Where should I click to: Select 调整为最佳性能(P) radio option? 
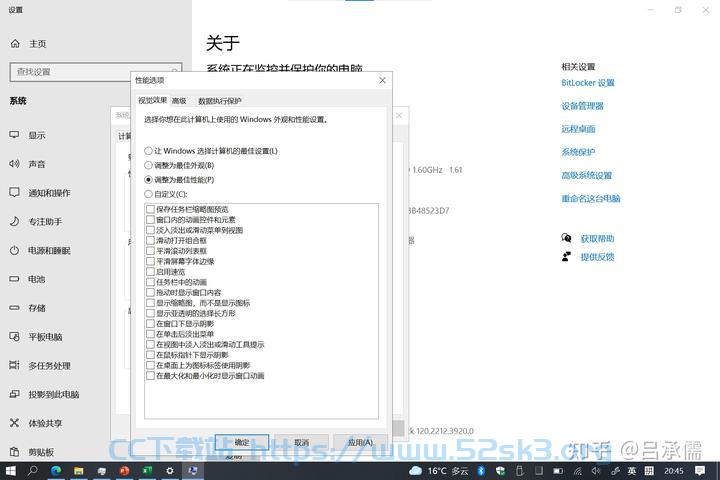click(x=179, y=180)
